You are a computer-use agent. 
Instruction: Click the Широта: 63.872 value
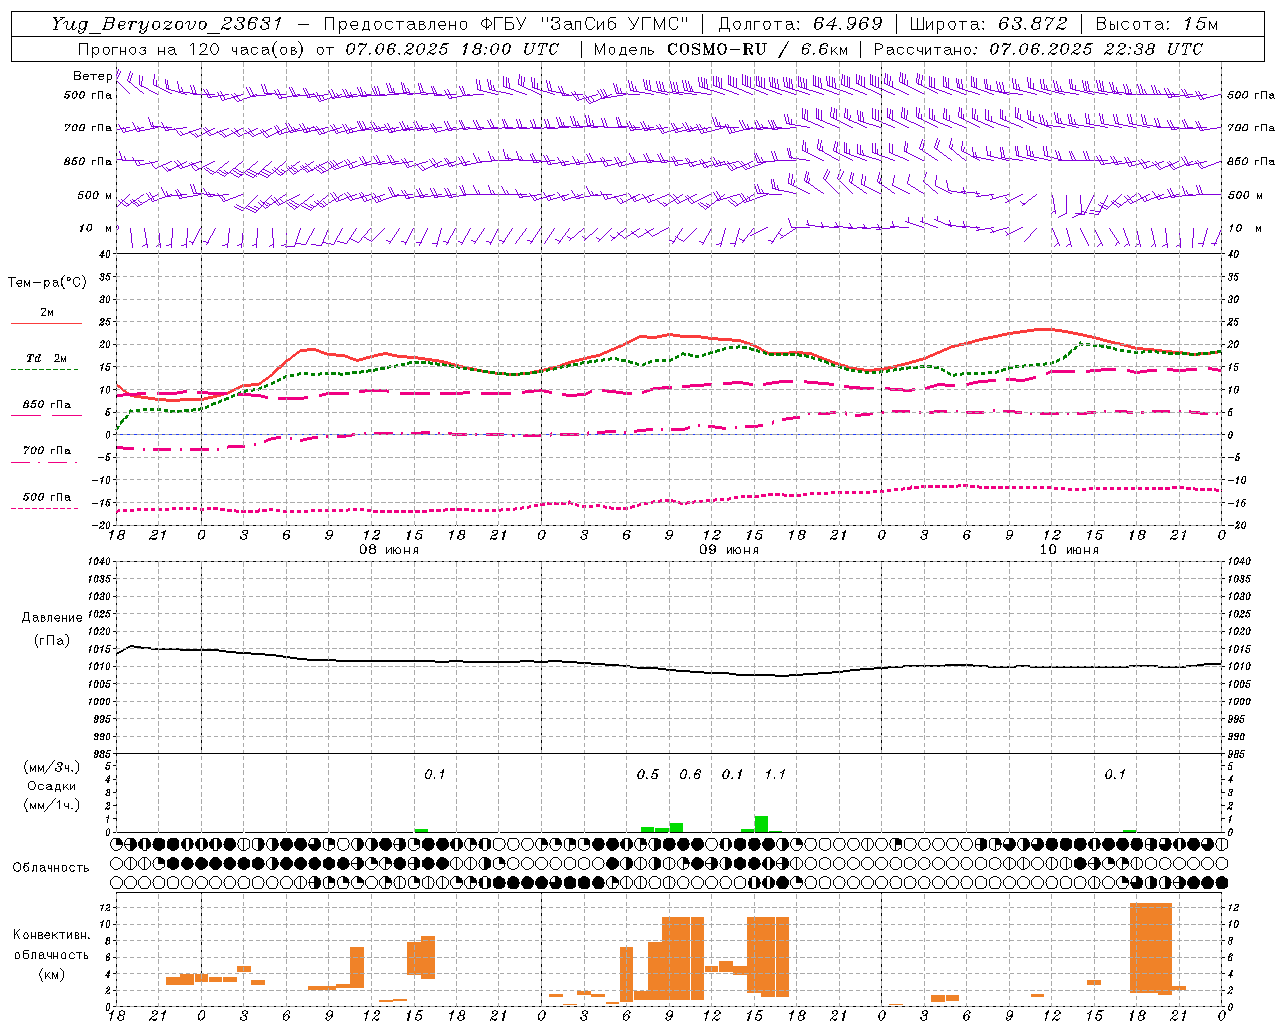989,24
